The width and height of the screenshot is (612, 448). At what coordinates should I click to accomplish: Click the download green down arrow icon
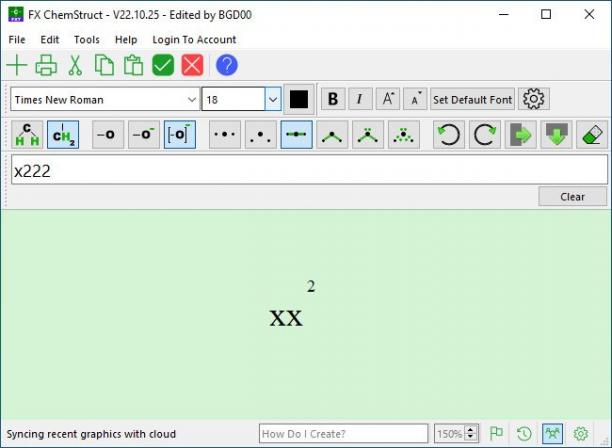click(556, 135)
